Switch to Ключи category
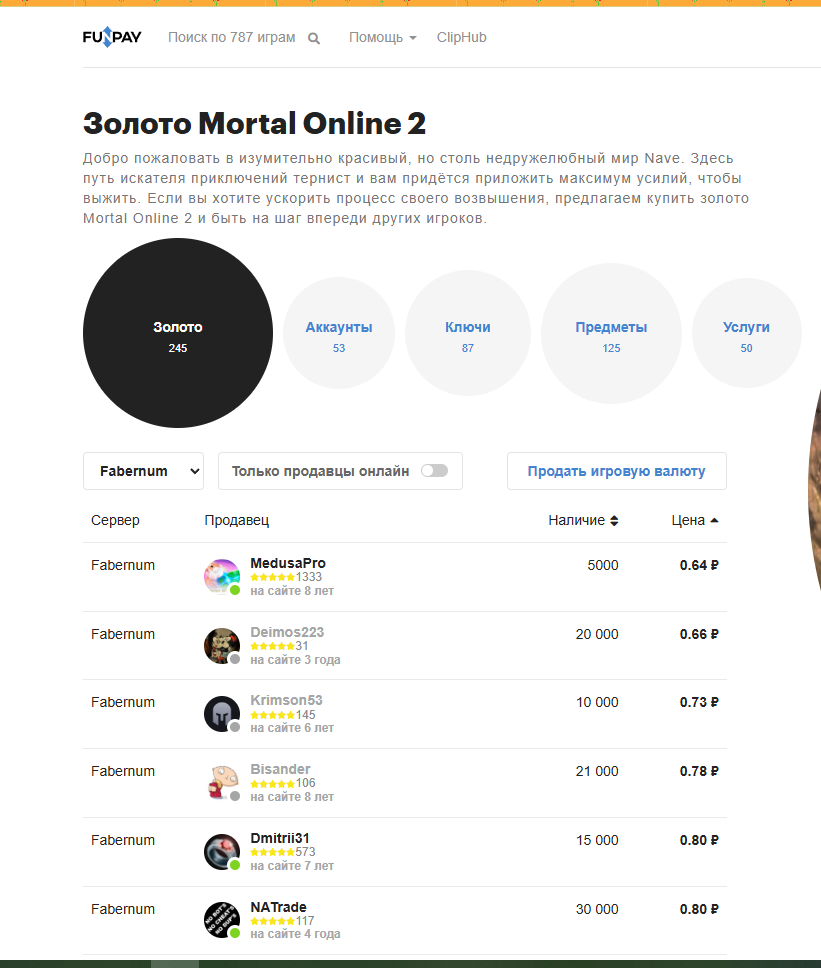Image resolution: width=821 pixels, height=968 pixels. click(468, 333)
